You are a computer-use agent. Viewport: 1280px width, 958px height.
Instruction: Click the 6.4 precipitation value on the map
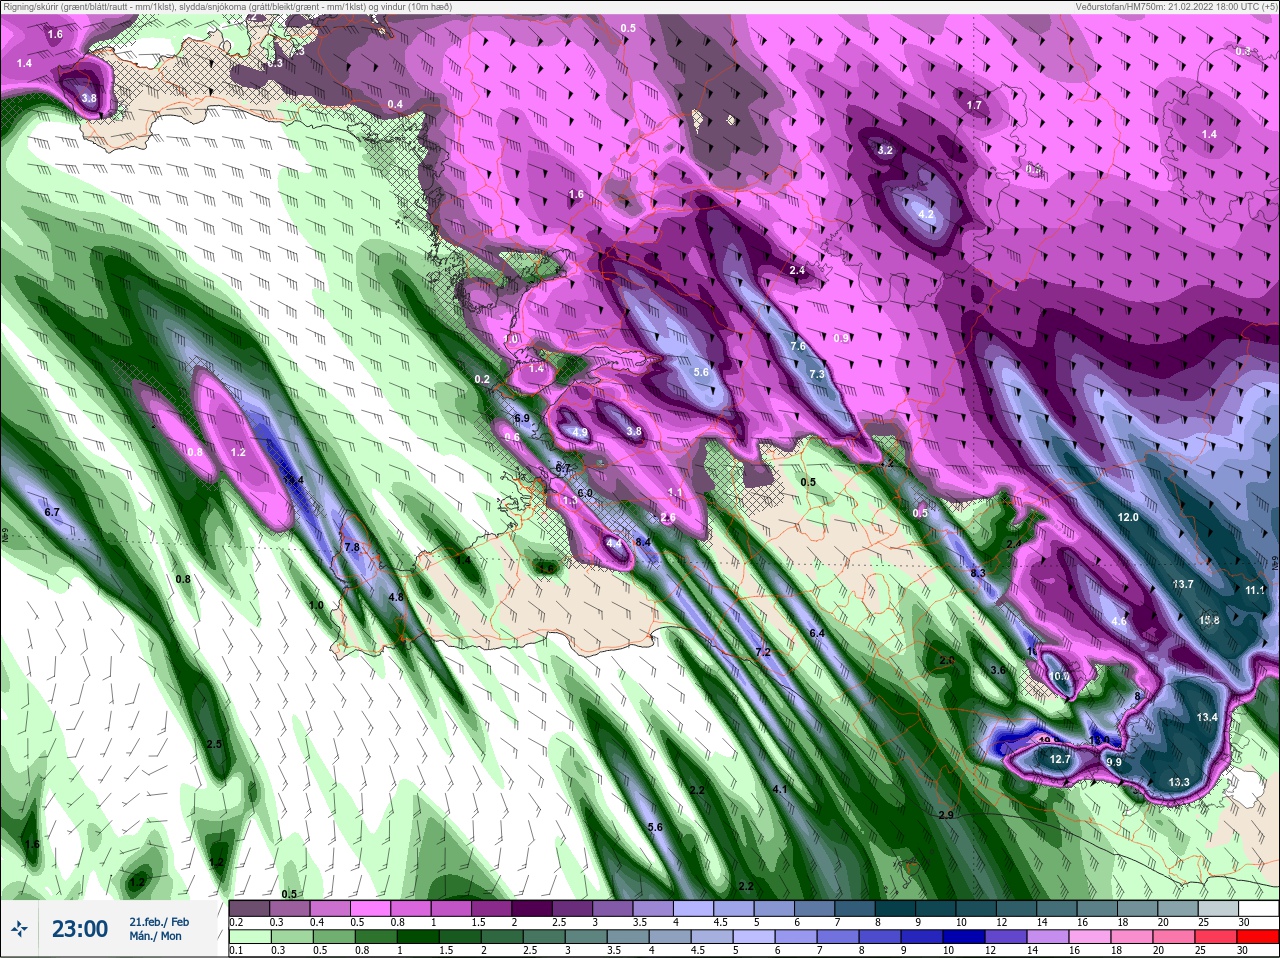pyautogui.click(x=817, y=633)
